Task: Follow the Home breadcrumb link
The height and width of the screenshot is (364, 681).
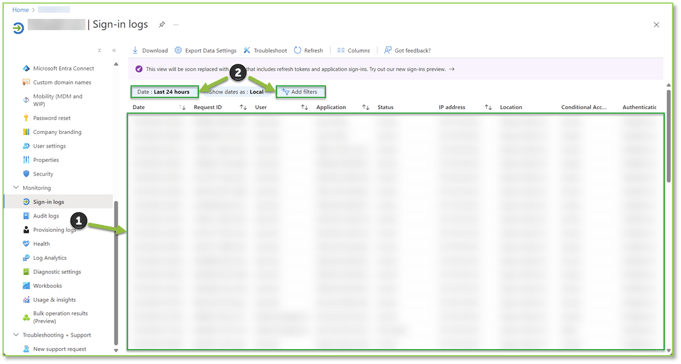Action: [x=20, y=10]
